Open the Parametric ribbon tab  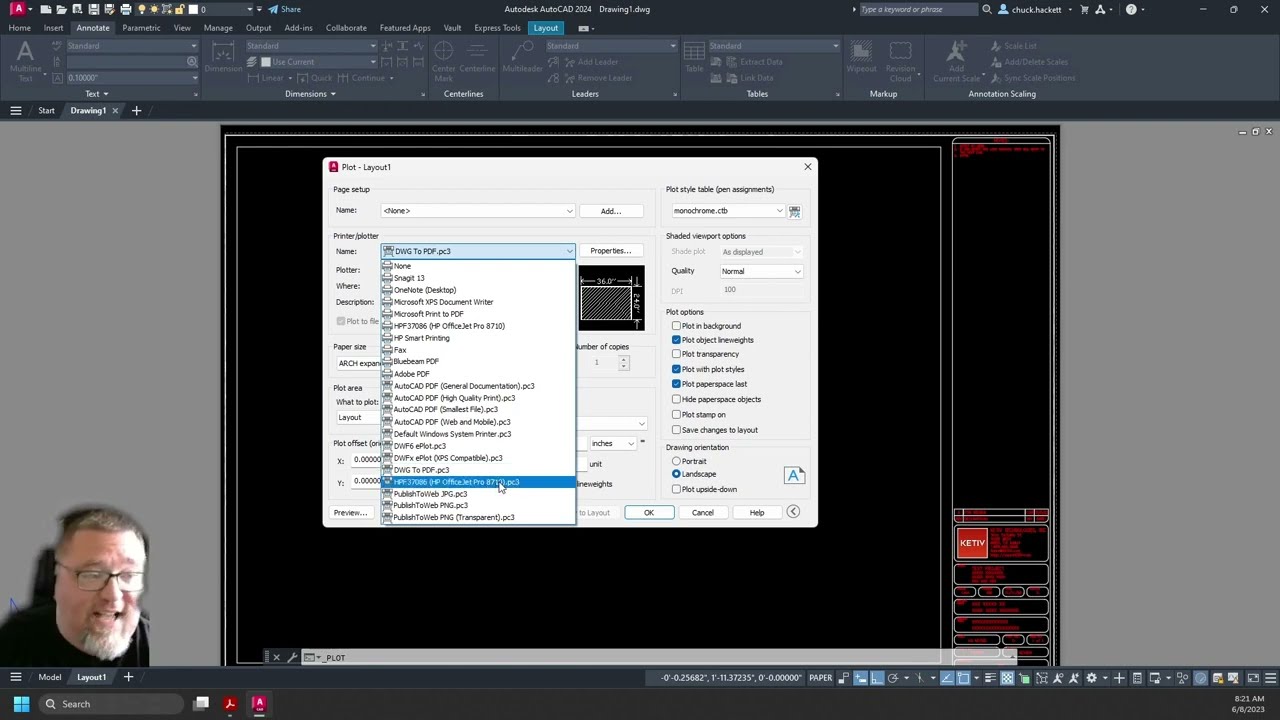tap(141, 28)
